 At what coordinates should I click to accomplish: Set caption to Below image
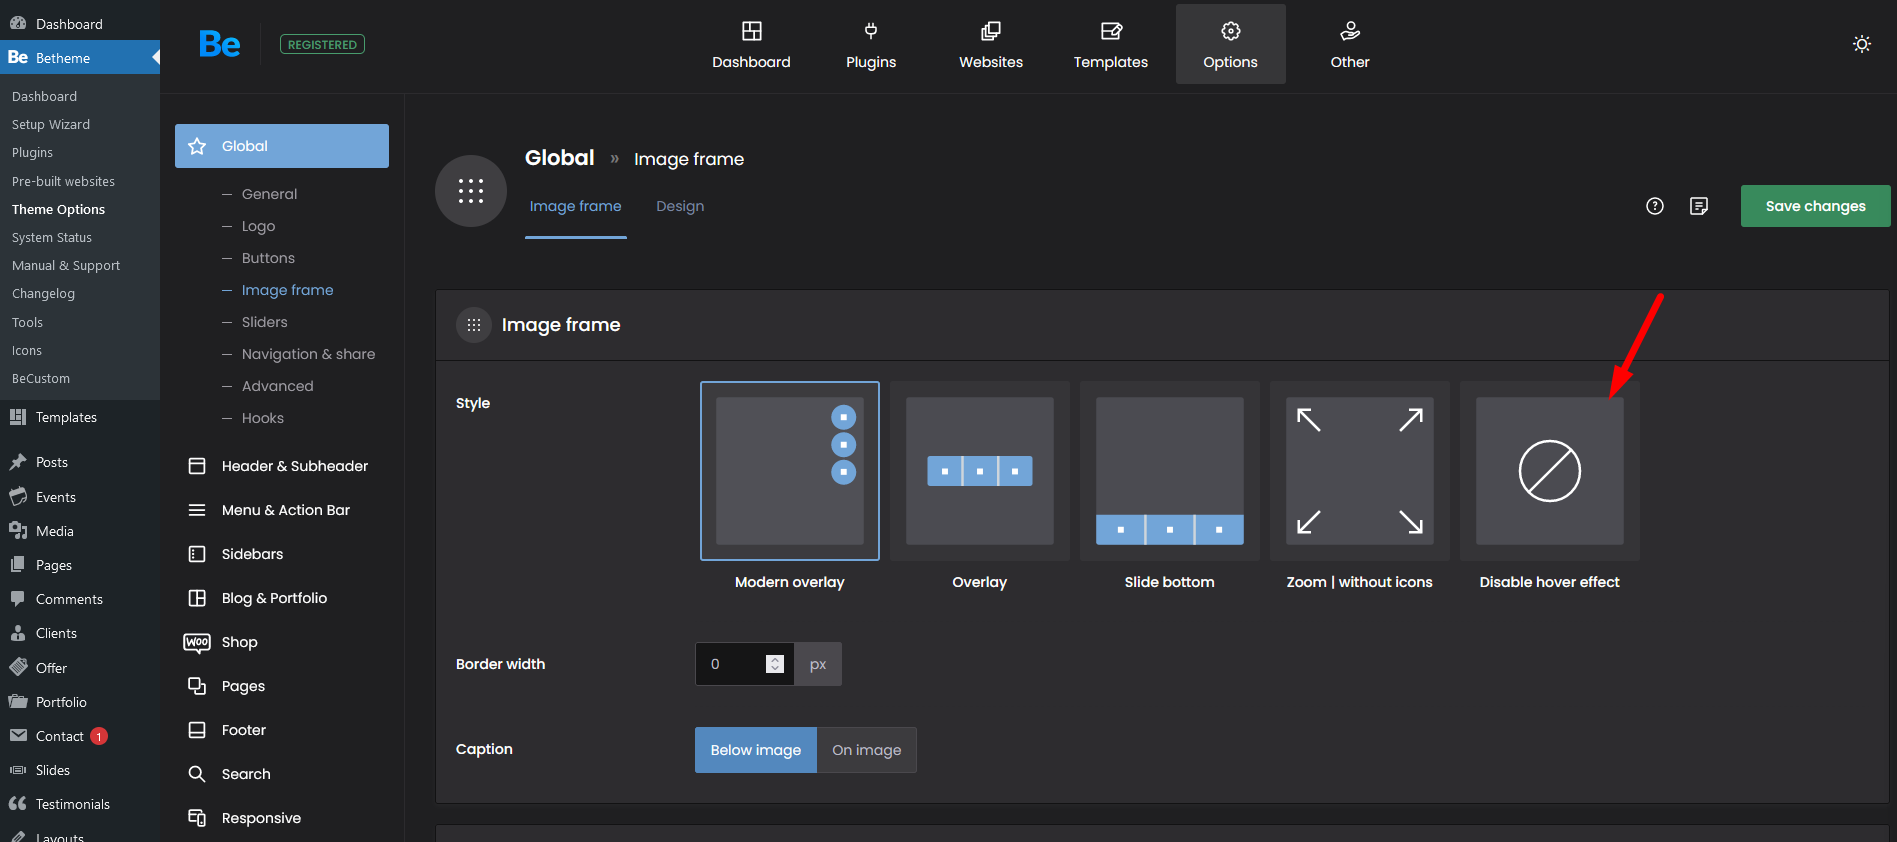[x=756, y=750]
